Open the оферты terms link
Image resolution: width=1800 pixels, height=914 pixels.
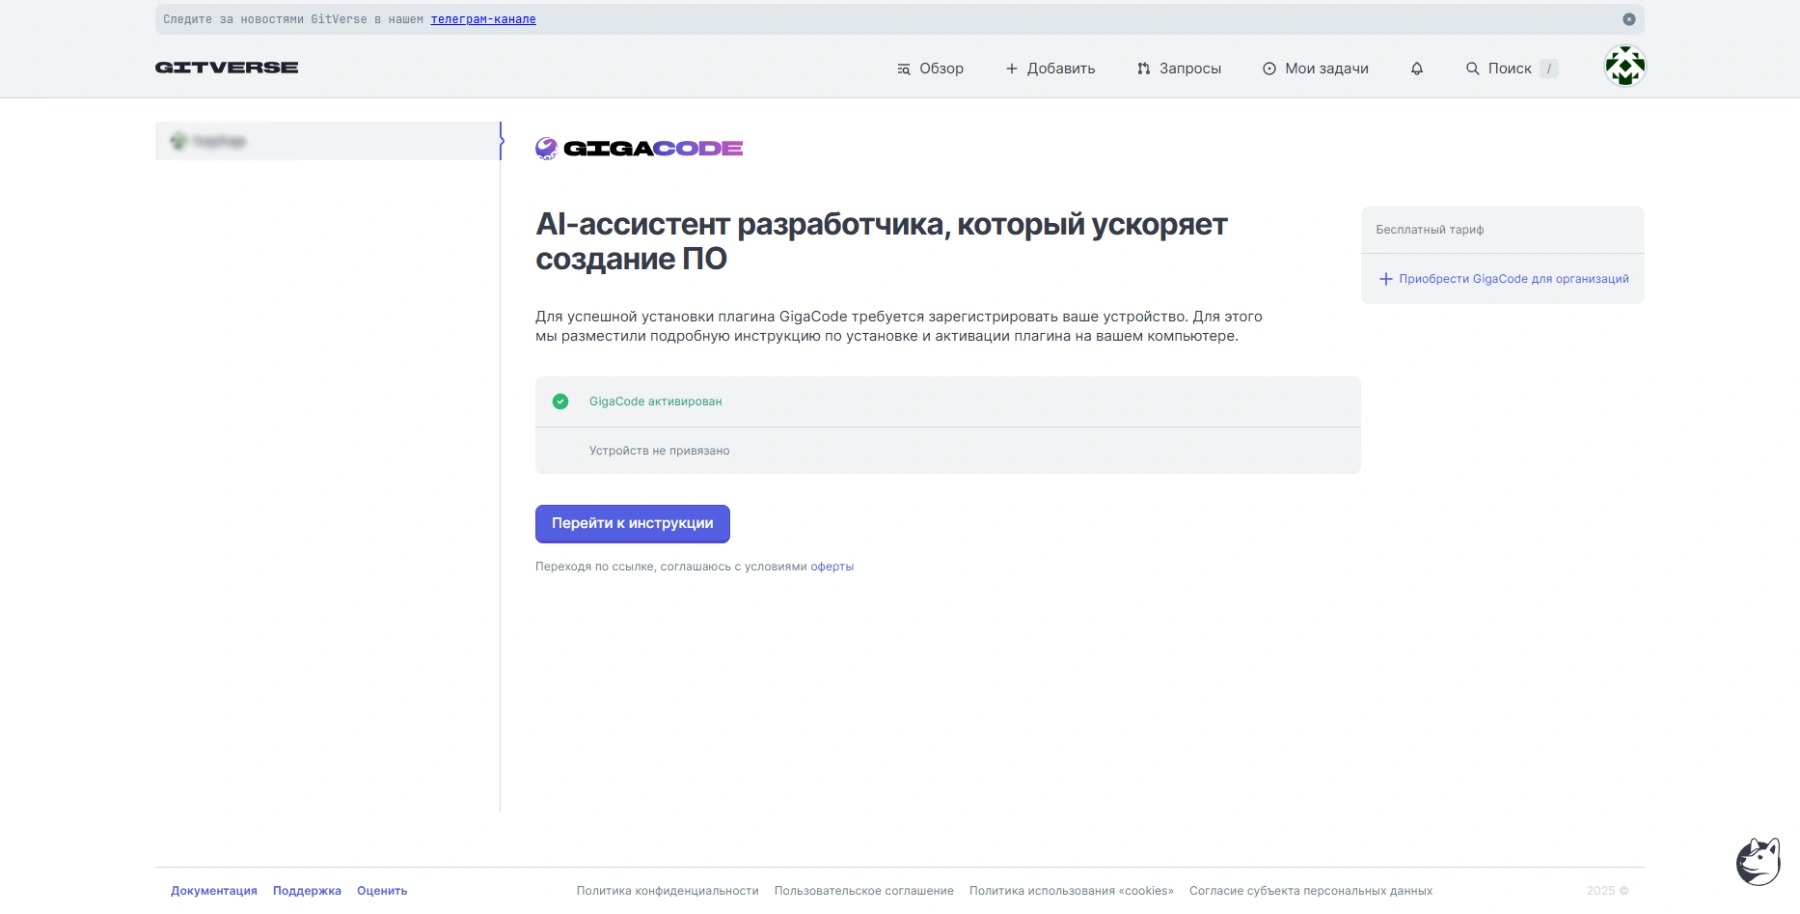tap(831, 567)
